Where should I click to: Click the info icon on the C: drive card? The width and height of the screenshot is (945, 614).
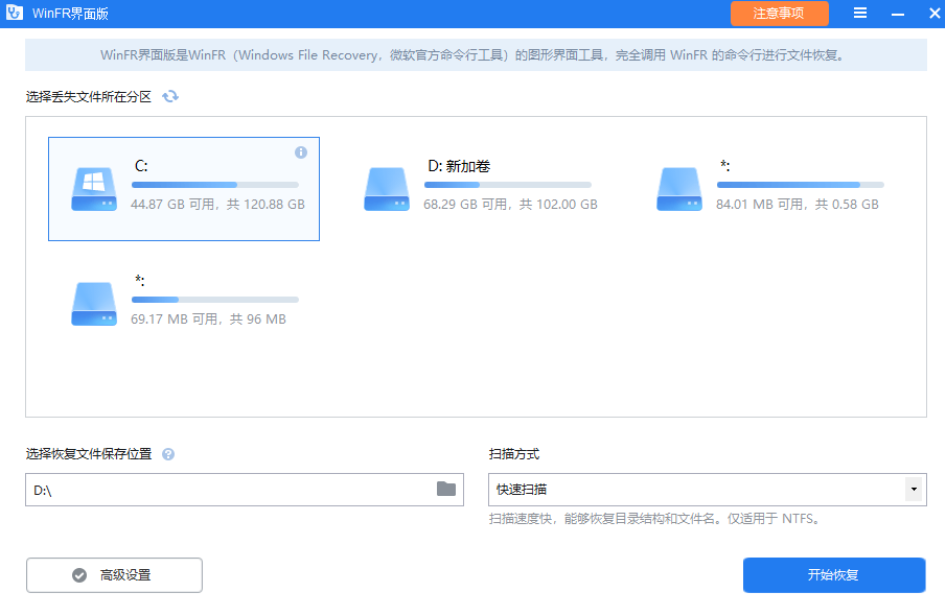pos(301,152)
